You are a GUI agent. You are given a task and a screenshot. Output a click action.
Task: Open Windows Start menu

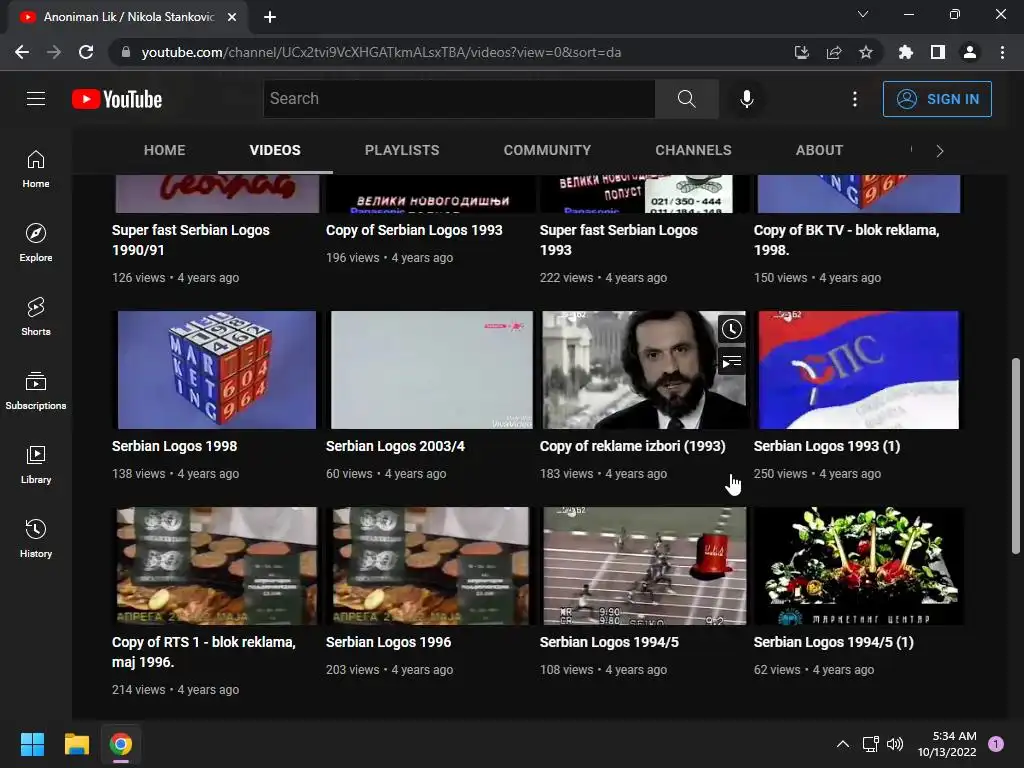[32, 744]
